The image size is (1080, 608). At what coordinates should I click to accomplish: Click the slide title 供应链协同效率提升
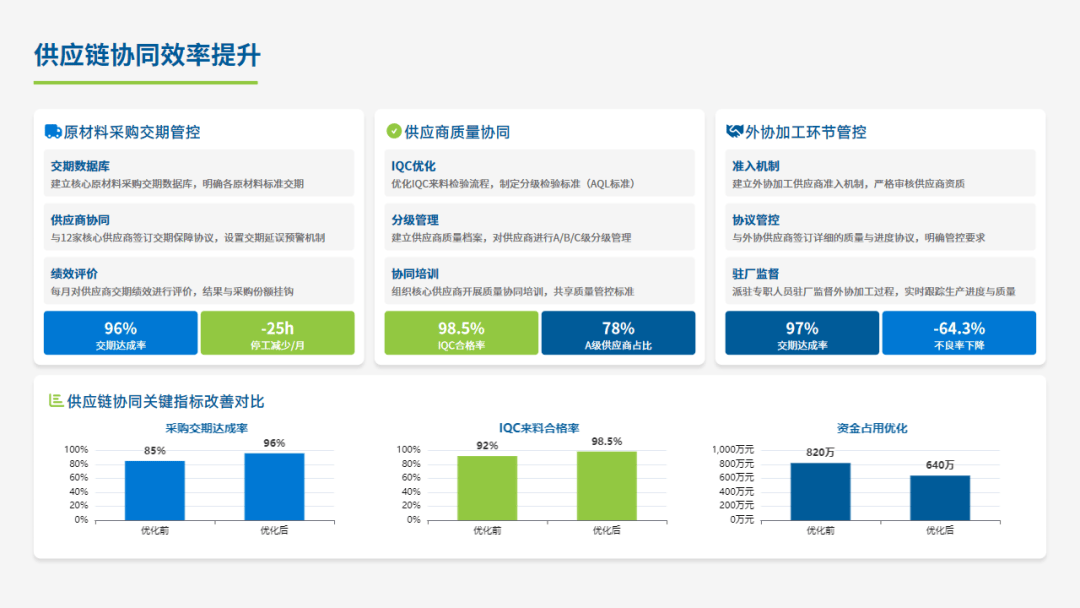(147, 54)
